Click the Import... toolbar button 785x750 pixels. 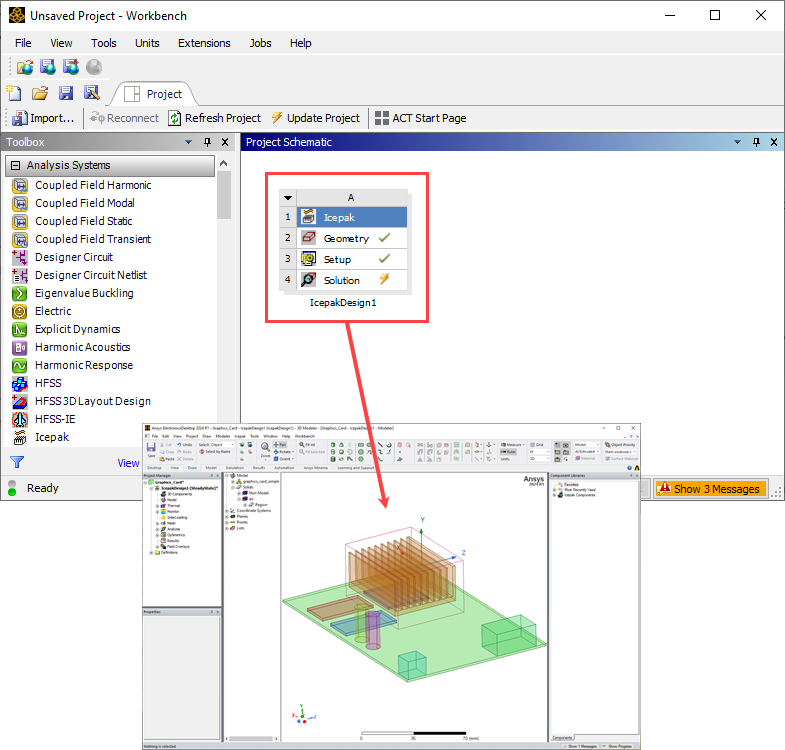[x=43, y=118]
